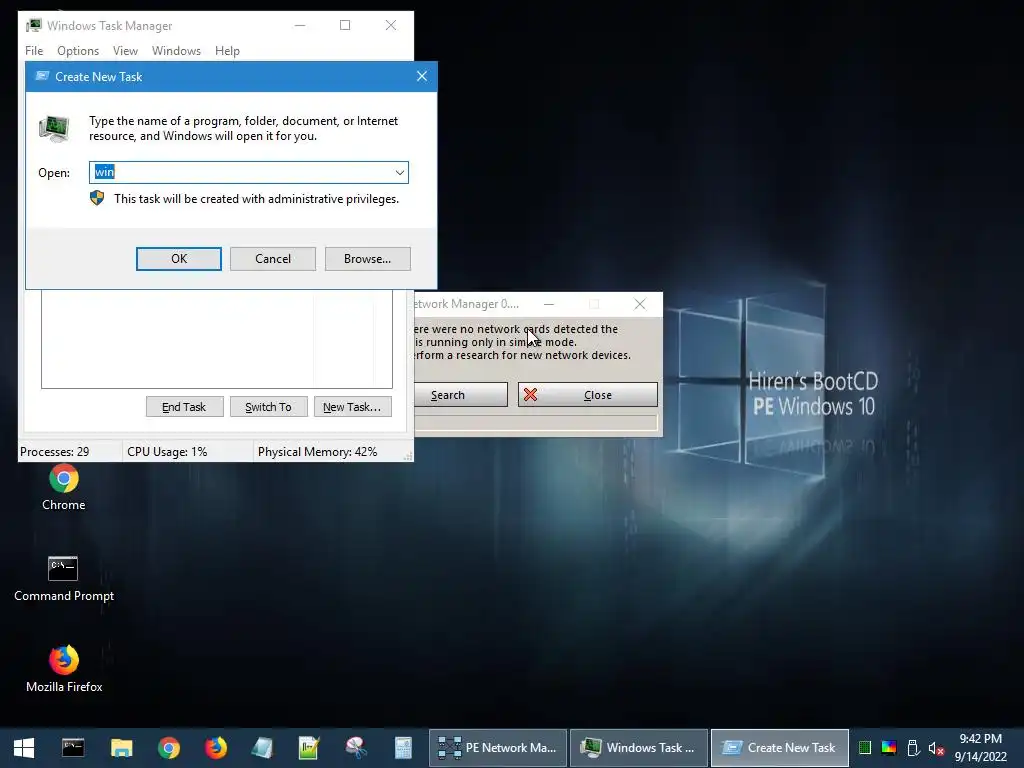Open Chrome desktop shortcut
This screenshot has width=1024, height=768.
pyautogui.click(x=63, y=488)
